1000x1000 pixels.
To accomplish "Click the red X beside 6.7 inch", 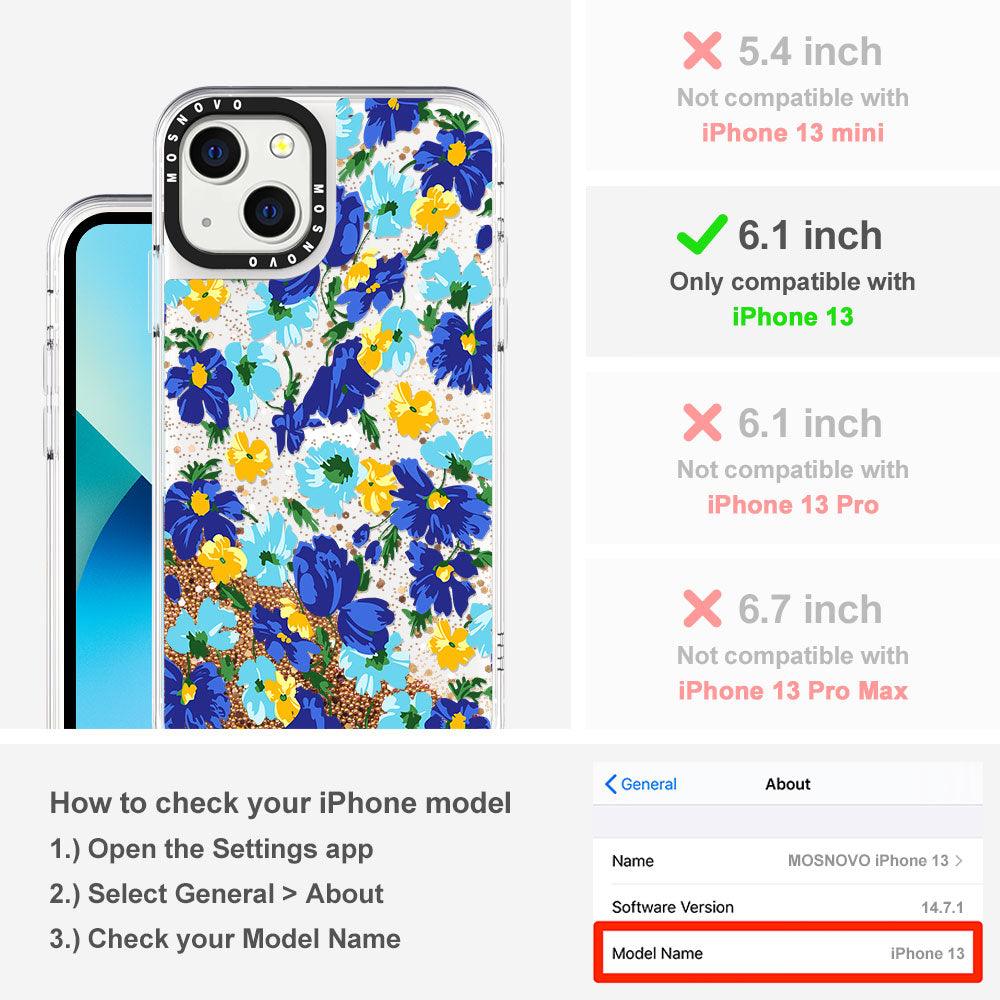I will [702, 608].
